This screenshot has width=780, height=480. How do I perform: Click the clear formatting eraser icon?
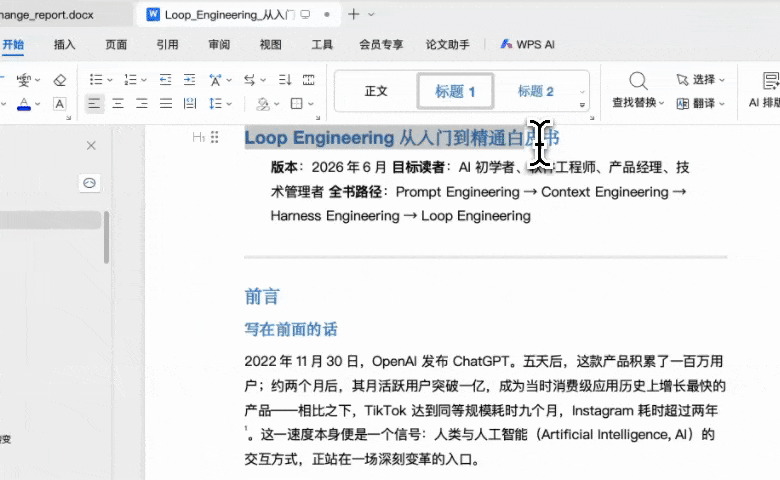[60, 80]
